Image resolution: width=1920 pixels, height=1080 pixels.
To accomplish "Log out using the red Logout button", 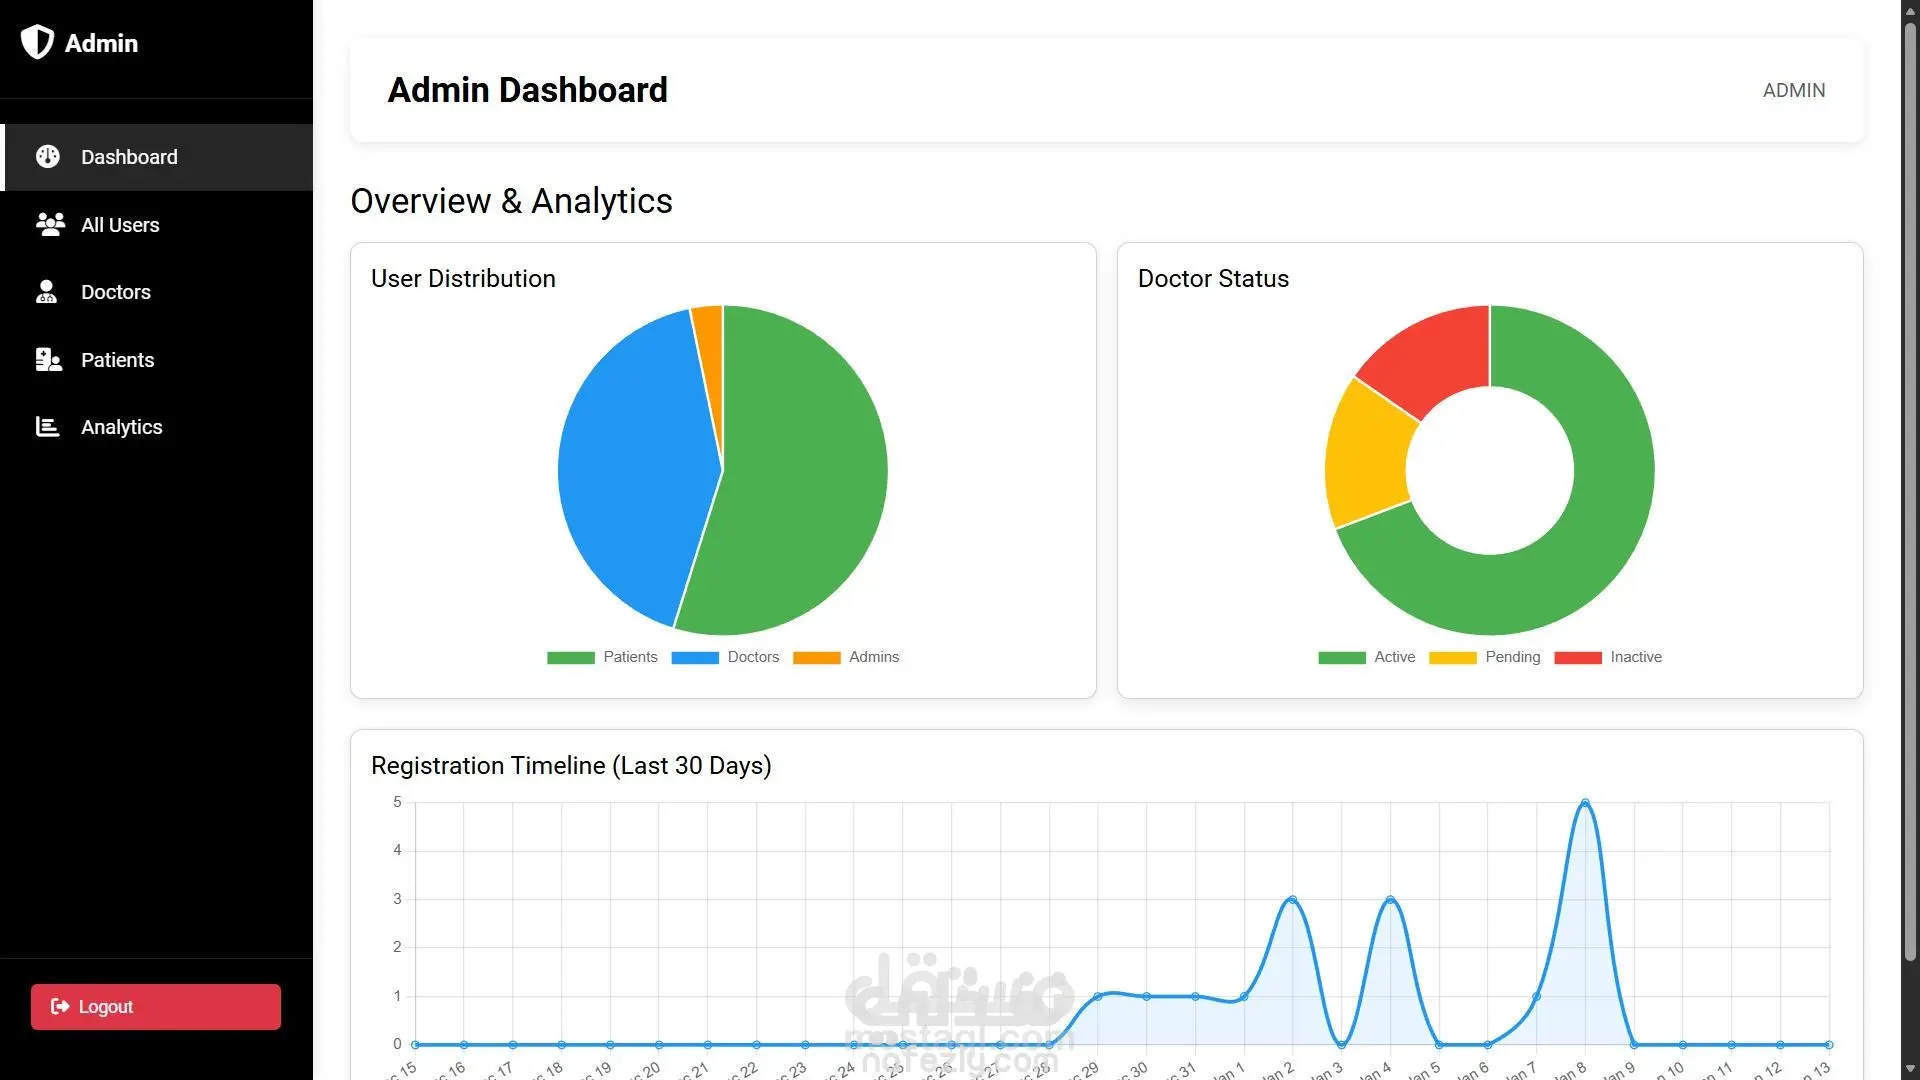I will tap(156, 1006).
